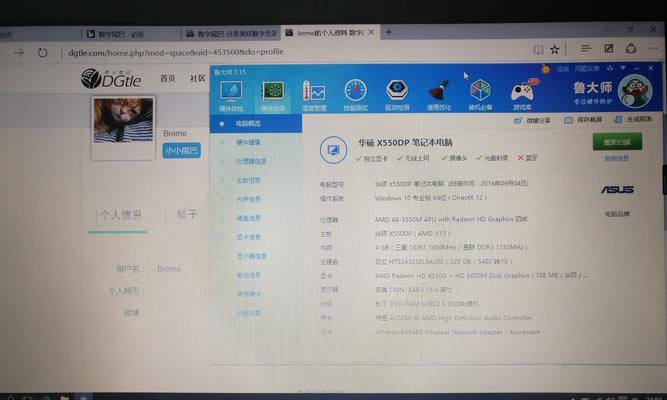Add page to favorites with star icon
The image size is (667, 400).
coord(555,50)
